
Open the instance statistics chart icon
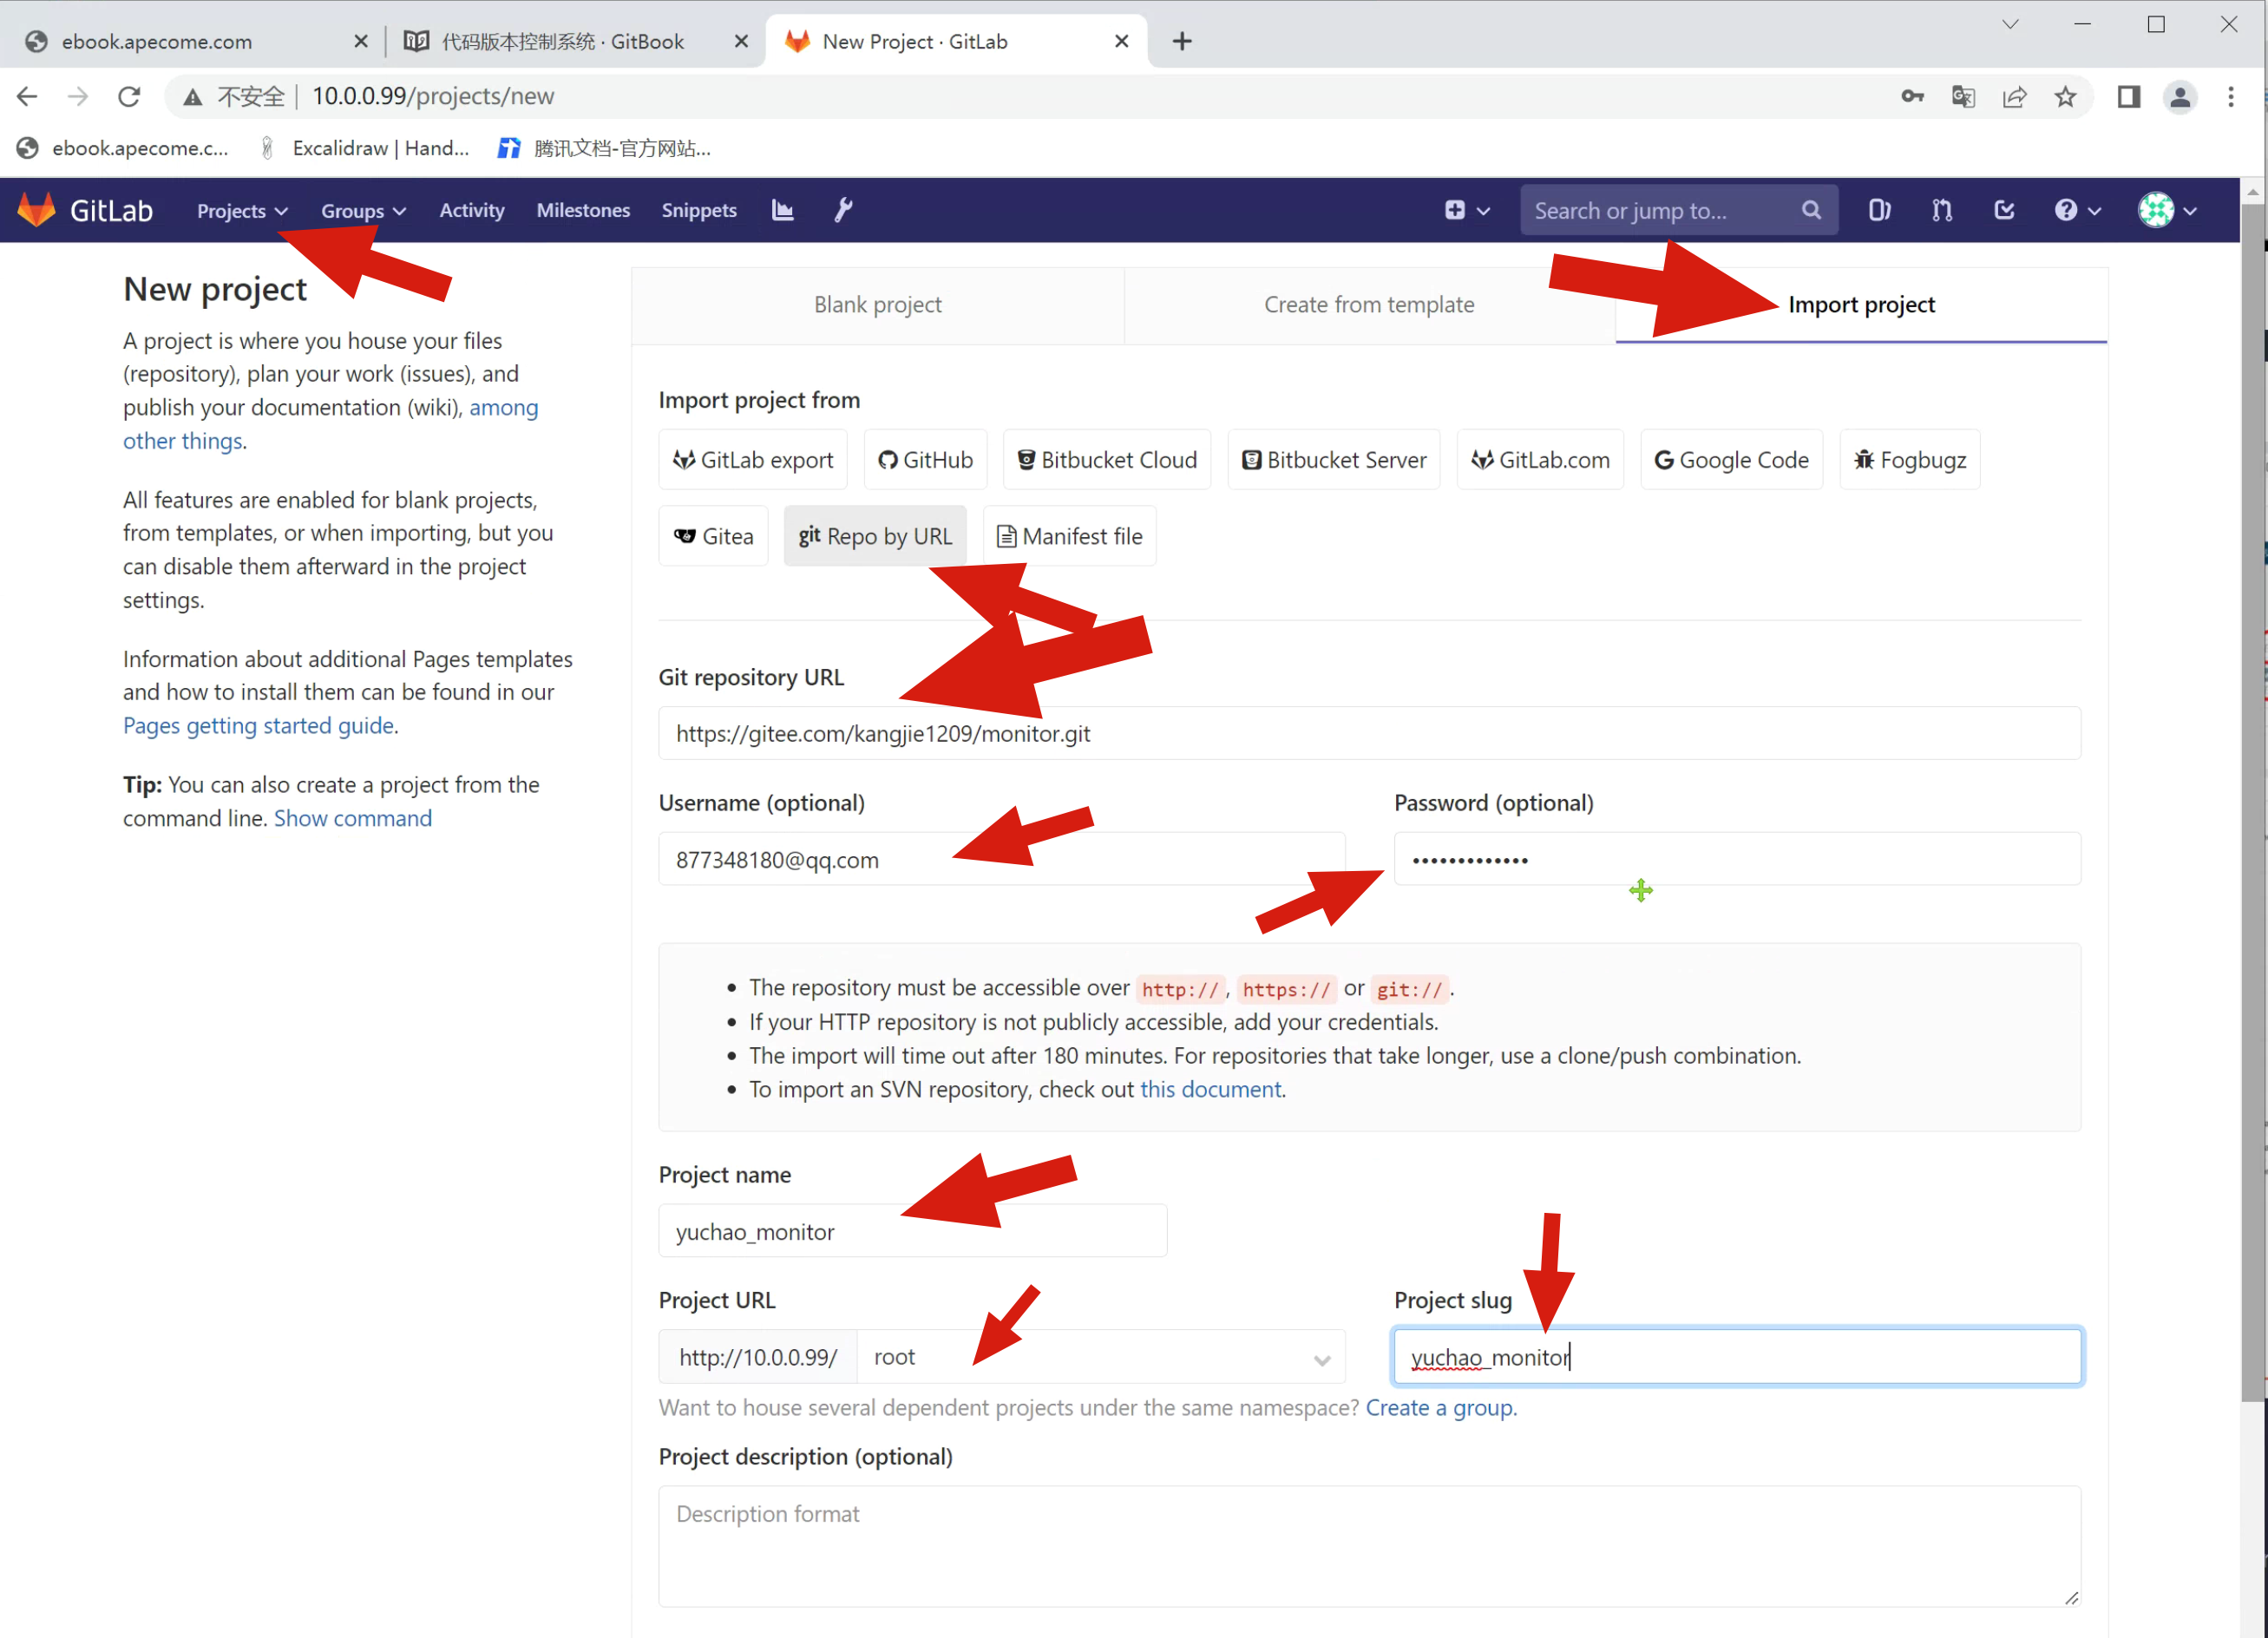point(782,210)
